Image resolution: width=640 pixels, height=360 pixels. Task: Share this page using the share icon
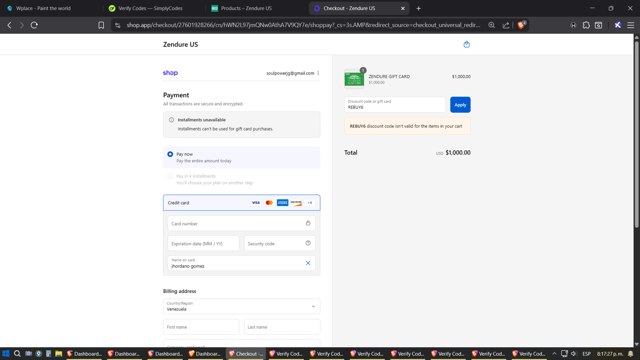click(506, 25)
